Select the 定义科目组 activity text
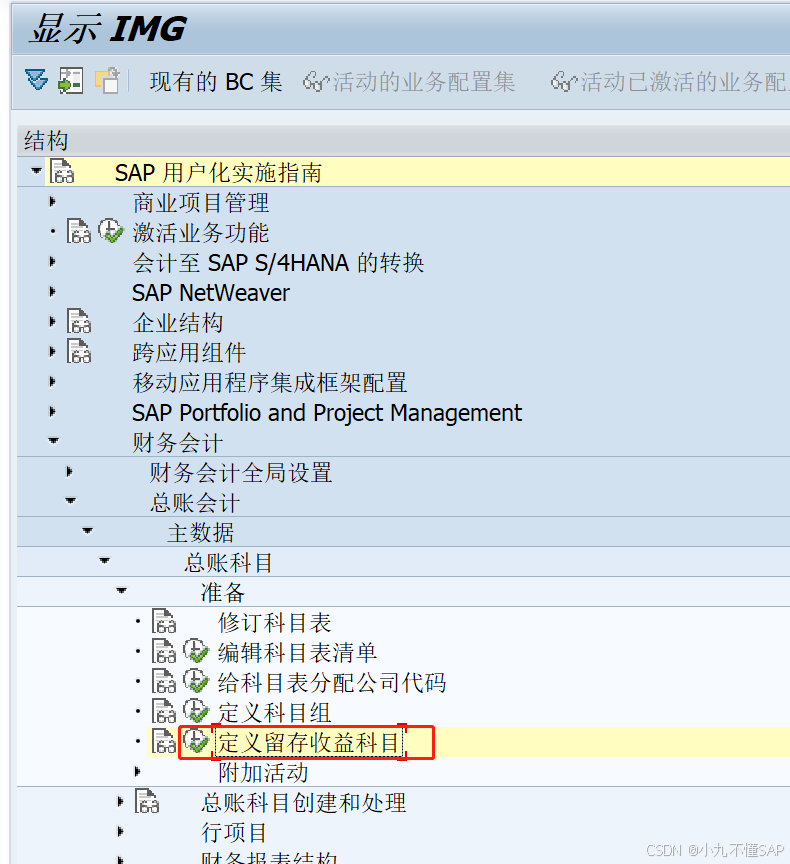The height and width of the screenshot is (864, 790). coord(274,712)
